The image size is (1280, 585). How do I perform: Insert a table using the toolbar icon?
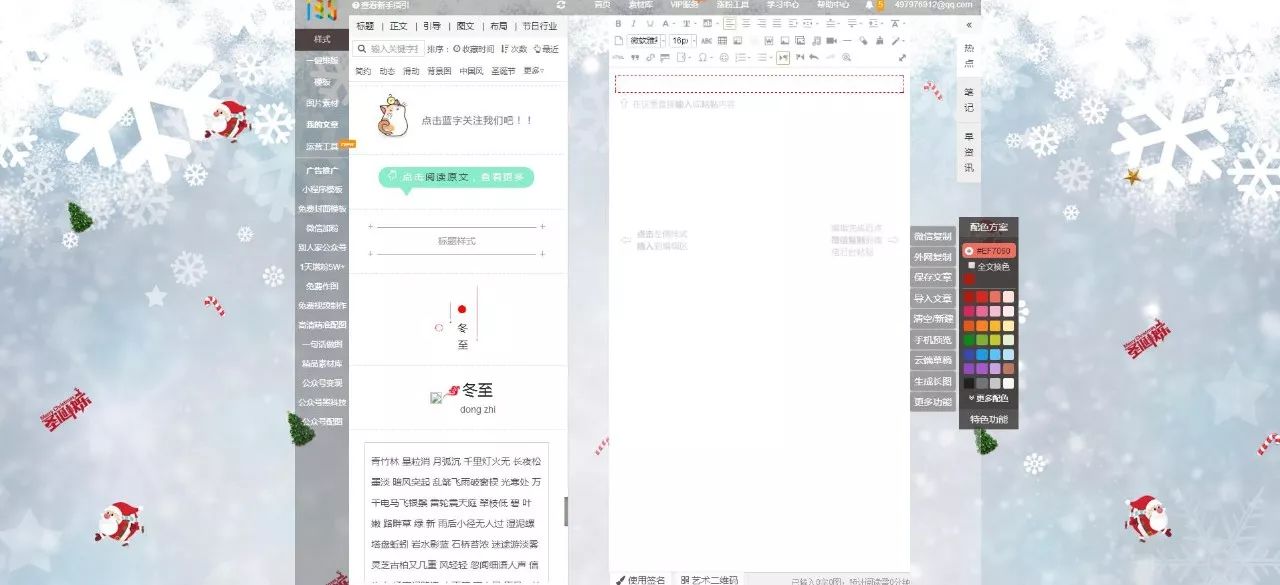tap(724, 41)
